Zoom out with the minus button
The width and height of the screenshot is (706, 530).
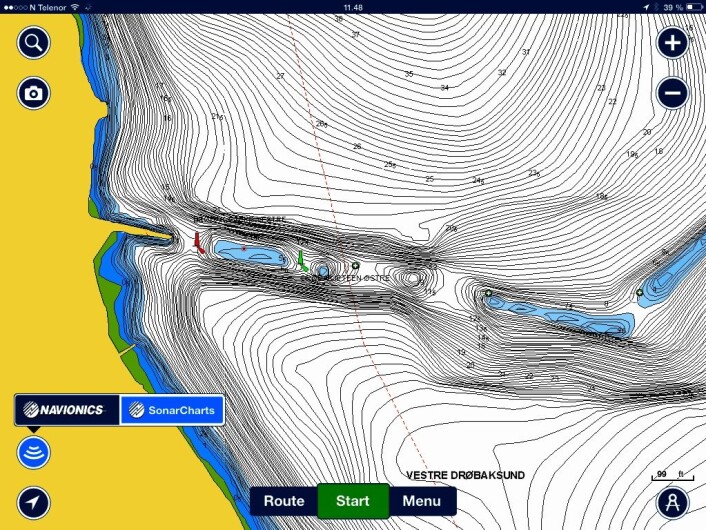(x=673, y=93)
